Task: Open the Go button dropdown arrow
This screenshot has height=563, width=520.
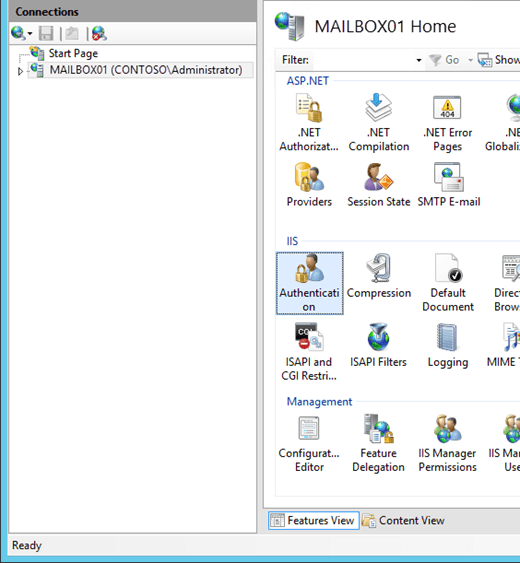Action: pos(470,60)
